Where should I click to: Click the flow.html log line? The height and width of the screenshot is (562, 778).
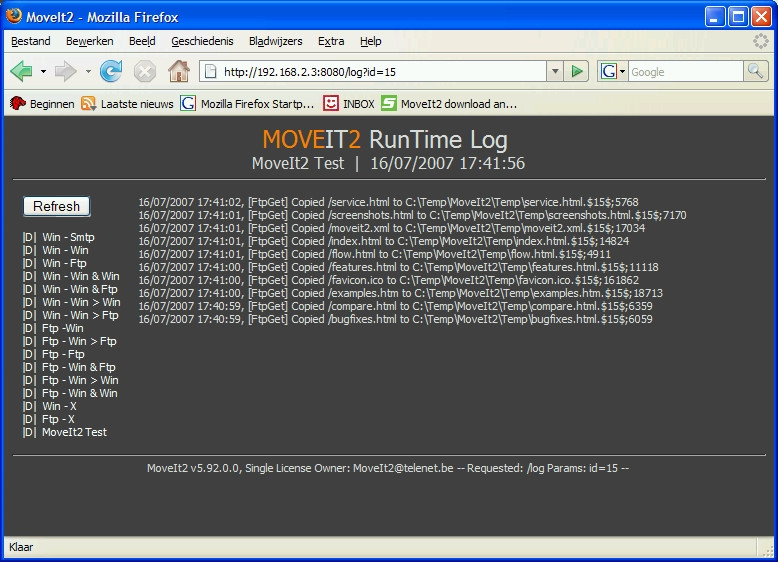pos(374,253)
